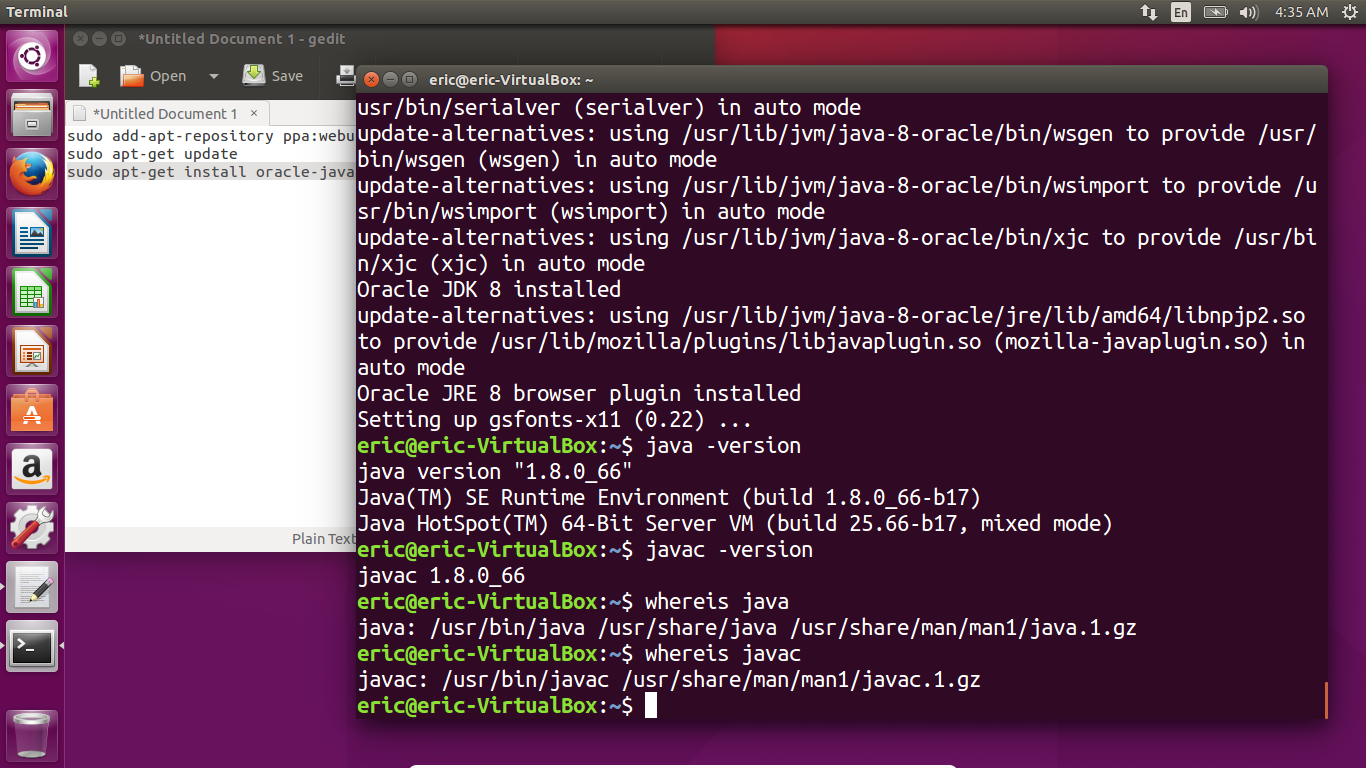Create a new document in gedit
This screenshot has width=1366, height=768.
[88, 75]
